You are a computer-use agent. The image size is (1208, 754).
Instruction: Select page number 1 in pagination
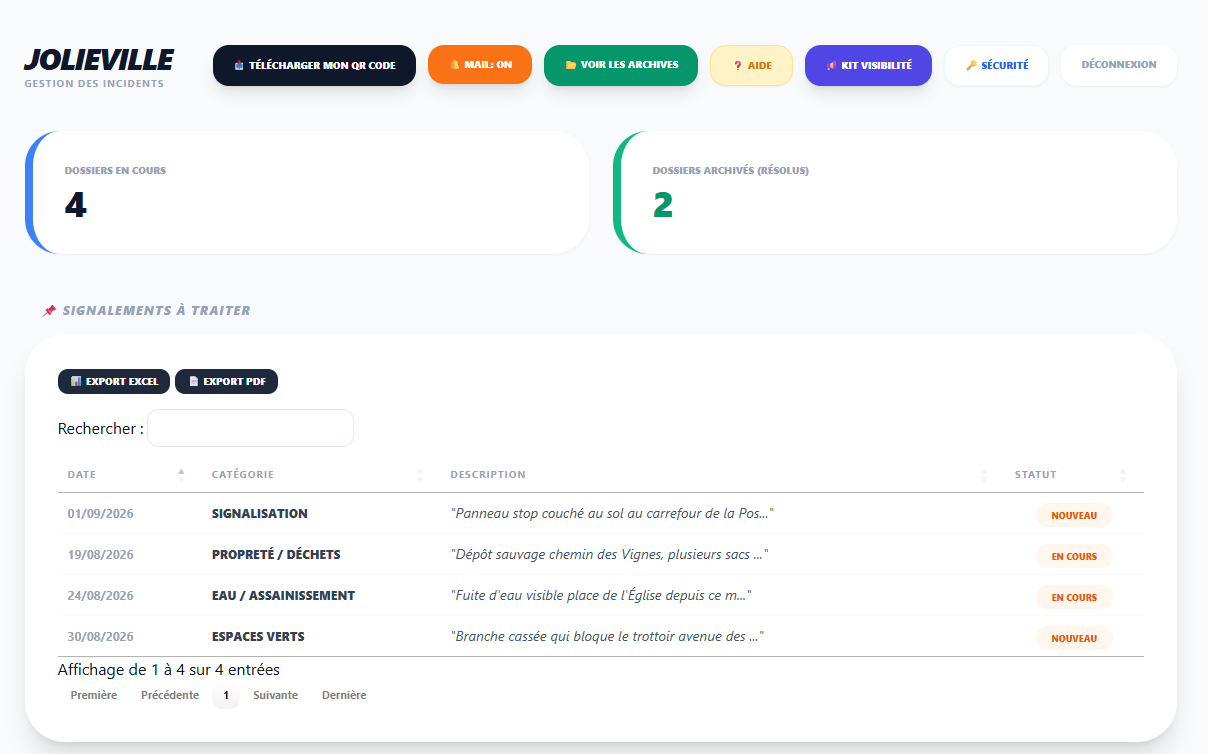coord(226,695)
